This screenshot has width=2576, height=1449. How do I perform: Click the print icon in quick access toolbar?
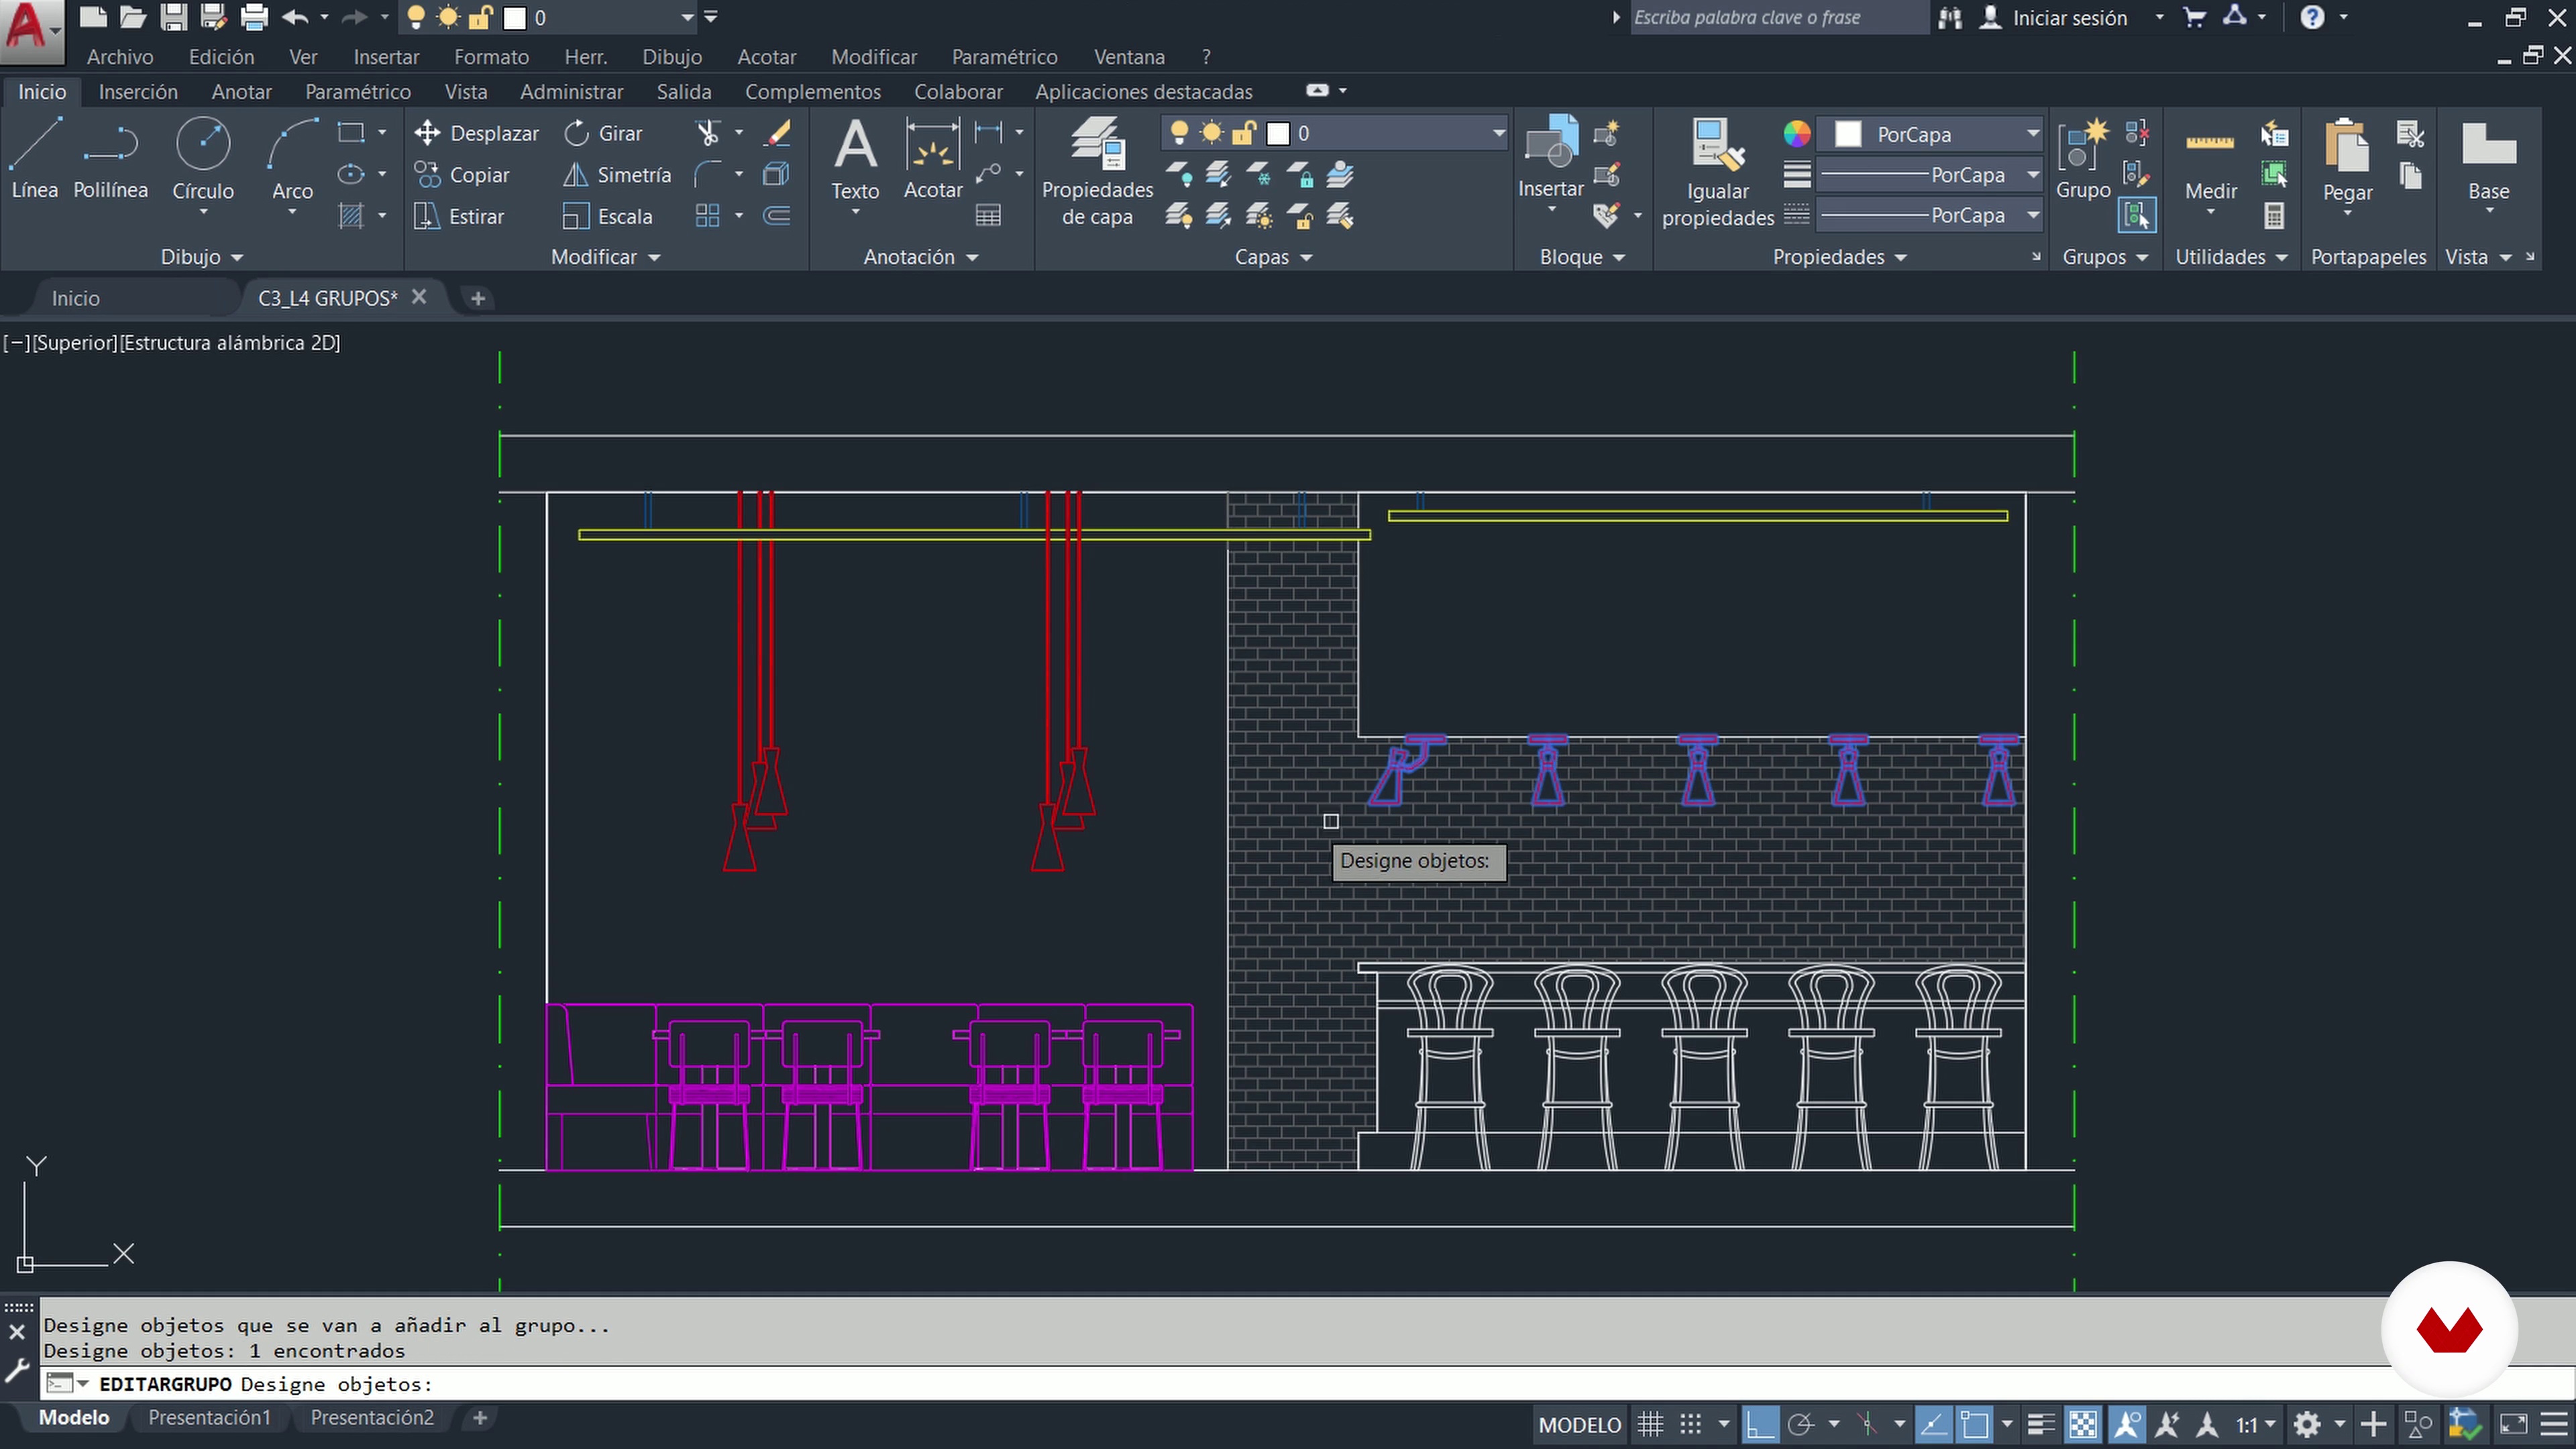click(x=254, y=17)
